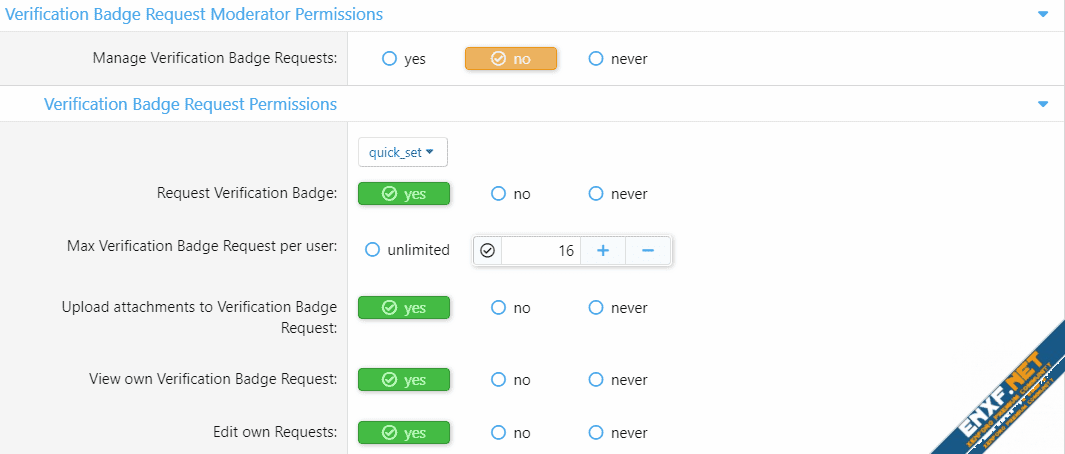Click the check icon beside the number field
This screenshot has height=454, width=1065.
488,251
